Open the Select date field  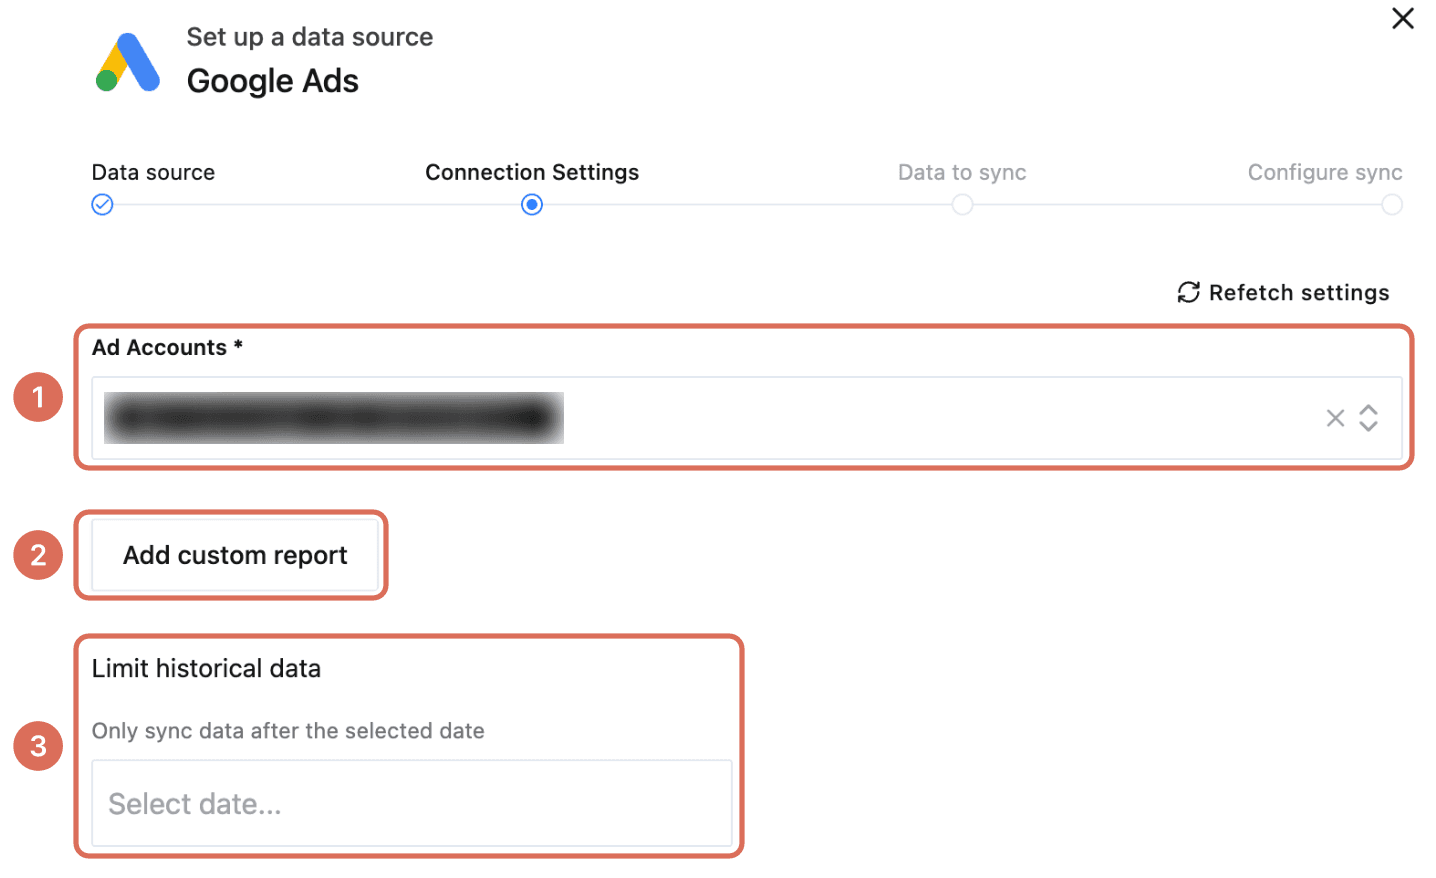[412, 803]
